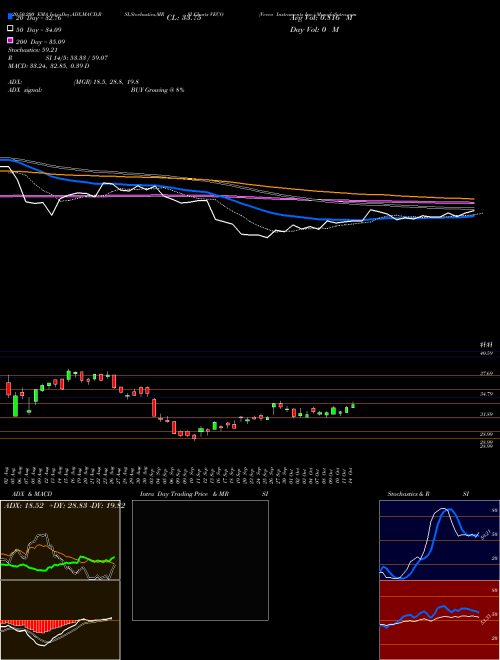Click the 'Intra Day Trading Price & MR' panel title
Screen dimensions: 500x660
point(184,494)
